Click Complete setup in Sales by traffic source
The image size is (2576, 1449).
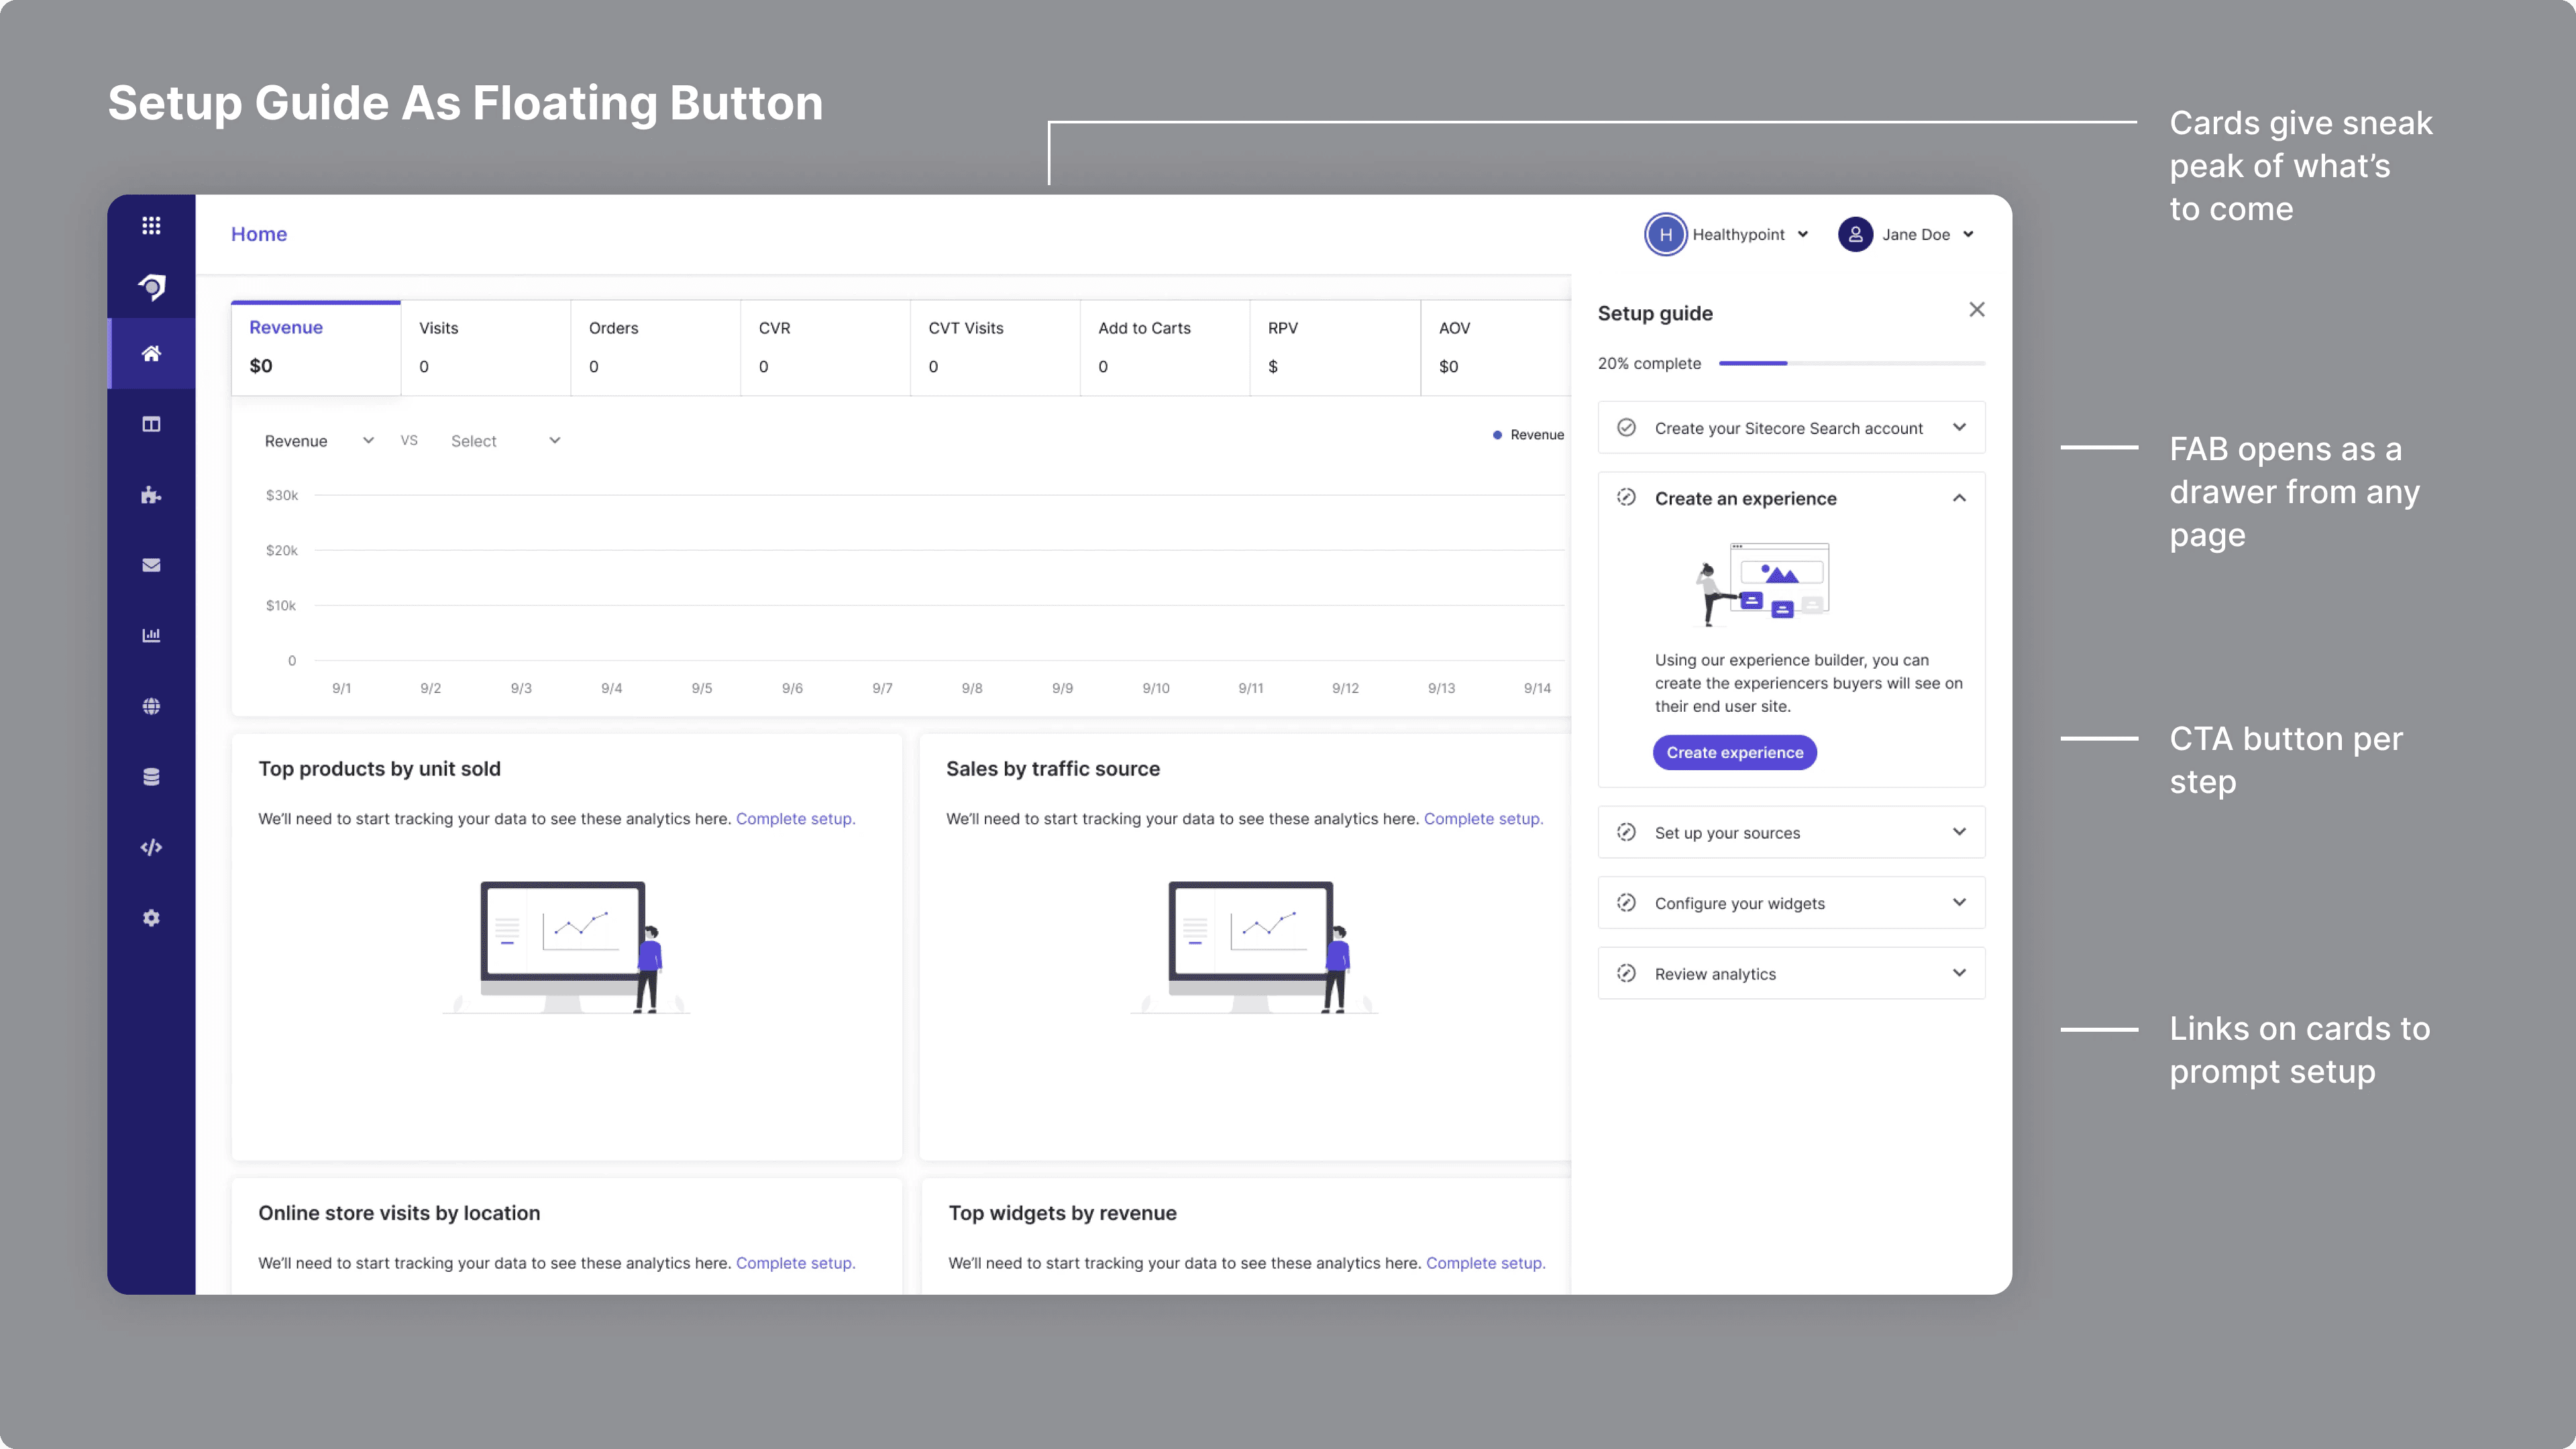click(1484, 818)
